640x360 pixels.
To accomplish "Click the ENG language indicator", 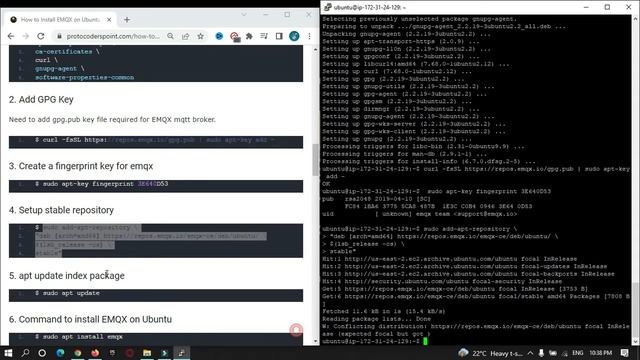I will click(578, 353).
